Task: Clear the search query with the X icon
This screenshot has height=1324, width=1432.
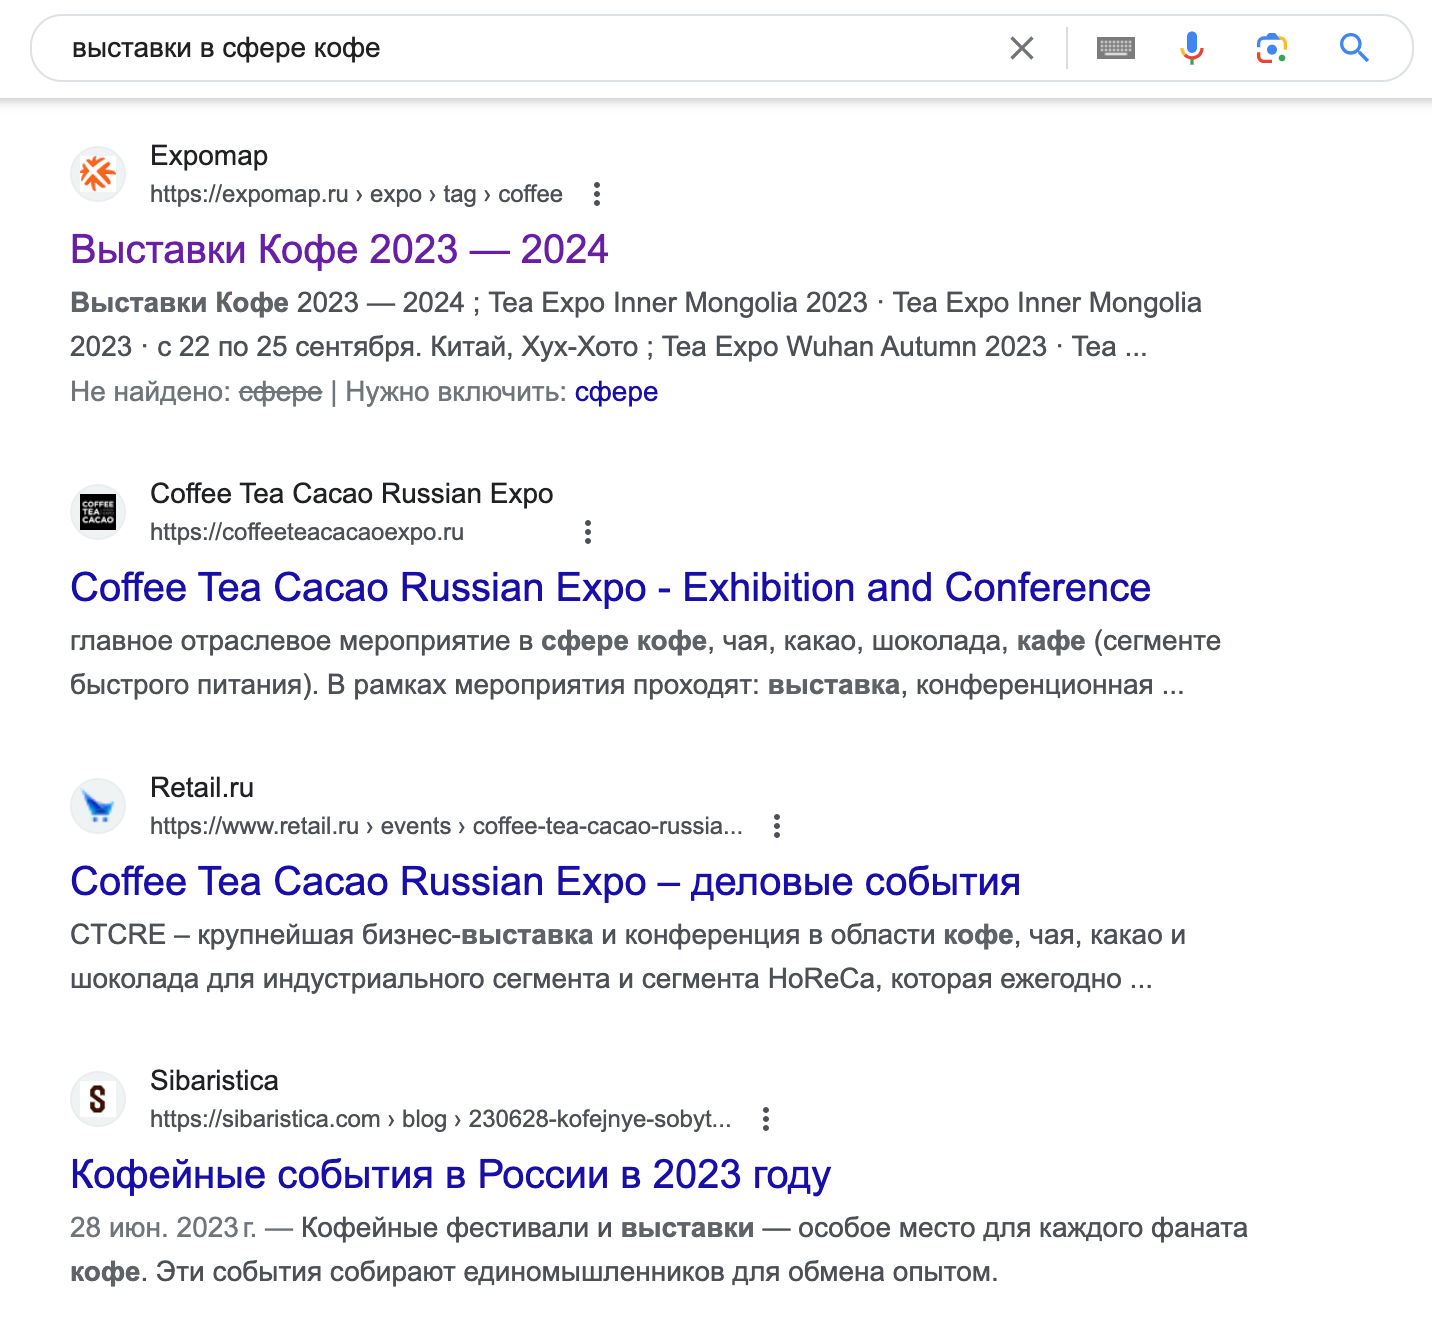Action: coord(1021,48)
